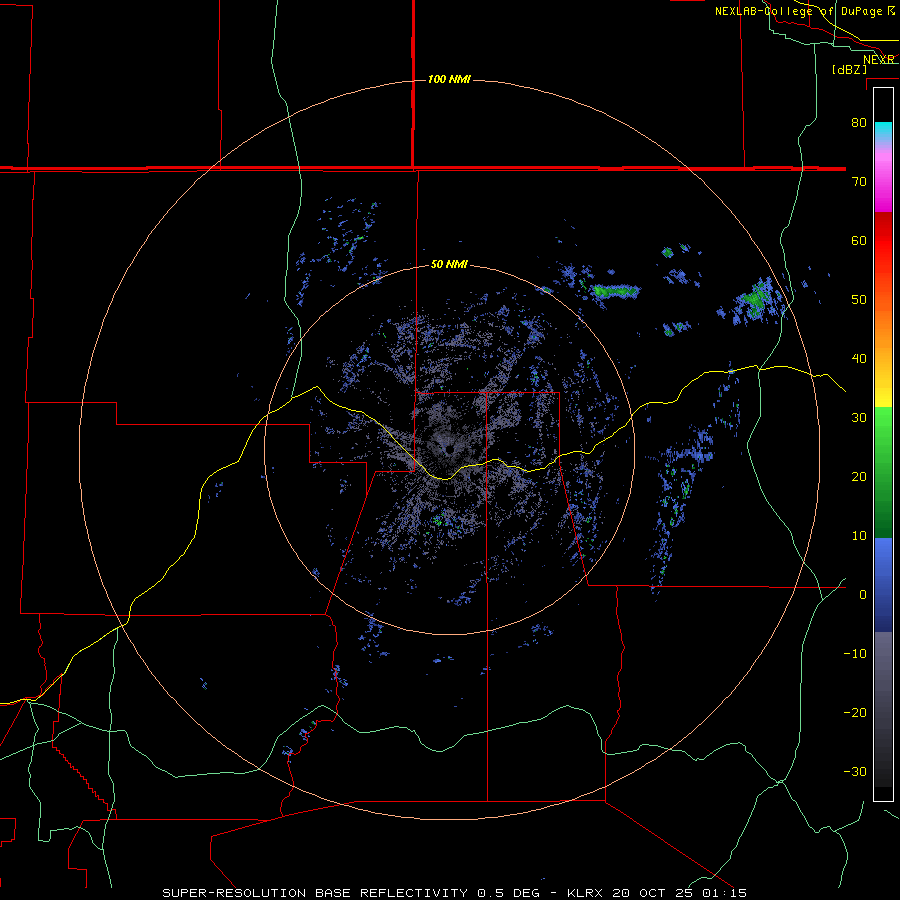Click the 60 value on the dBZ scale
The image size is (900, 900).
859,240
